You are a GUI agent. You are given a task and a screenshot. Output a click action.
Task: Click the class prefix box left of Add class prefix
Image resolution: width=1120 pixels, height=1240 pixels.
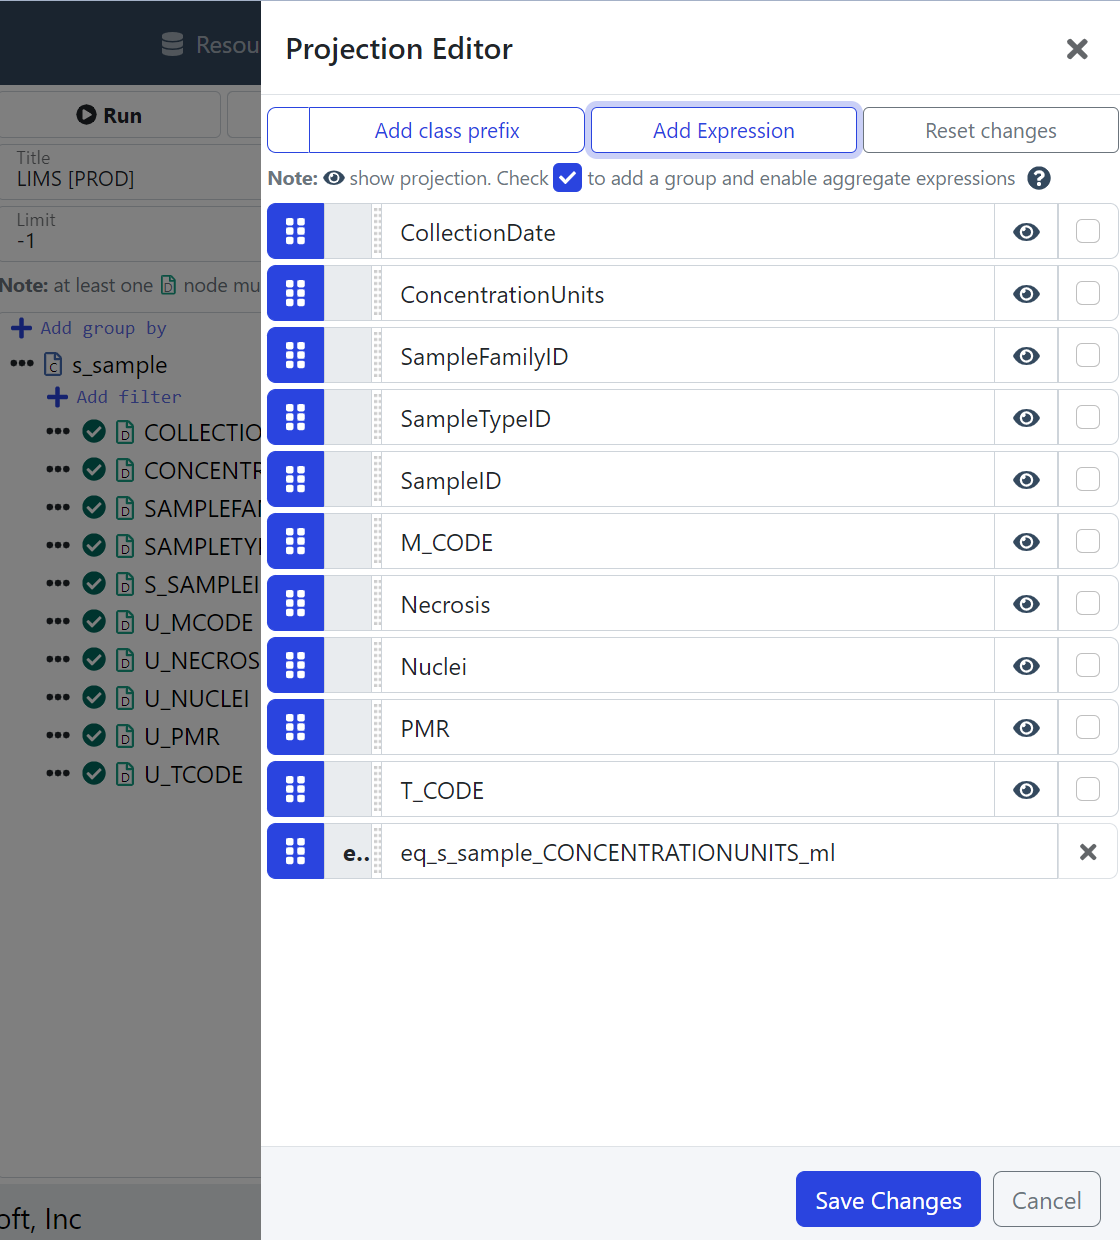(x=289, y=131)
